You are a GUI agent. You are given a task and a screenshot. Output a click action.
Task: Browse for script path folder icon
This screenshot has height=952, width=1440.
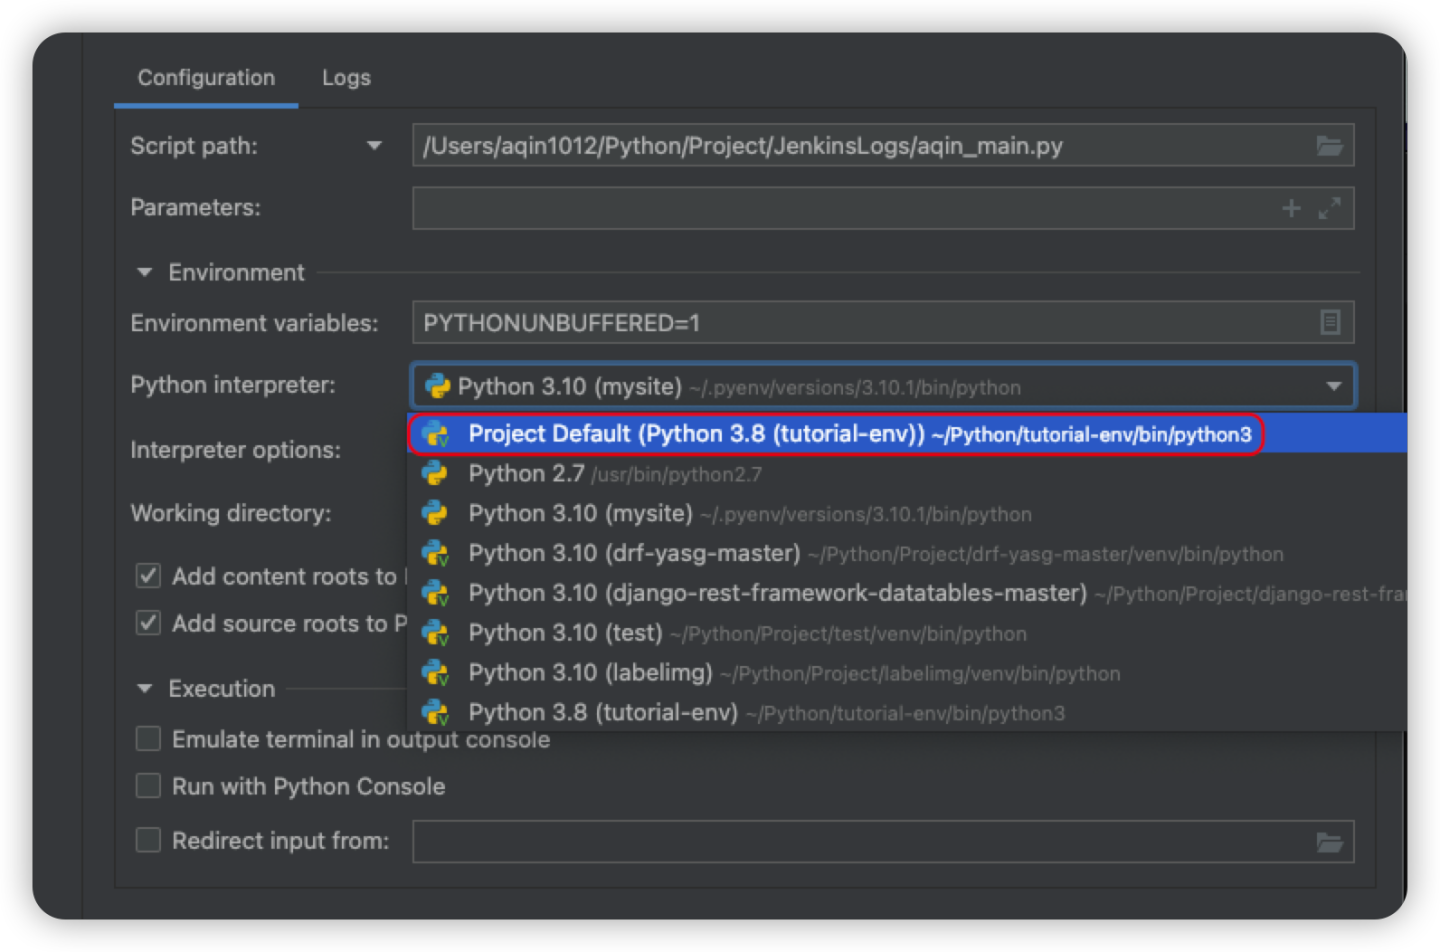pyautogui.click(x=1329, y=146)
